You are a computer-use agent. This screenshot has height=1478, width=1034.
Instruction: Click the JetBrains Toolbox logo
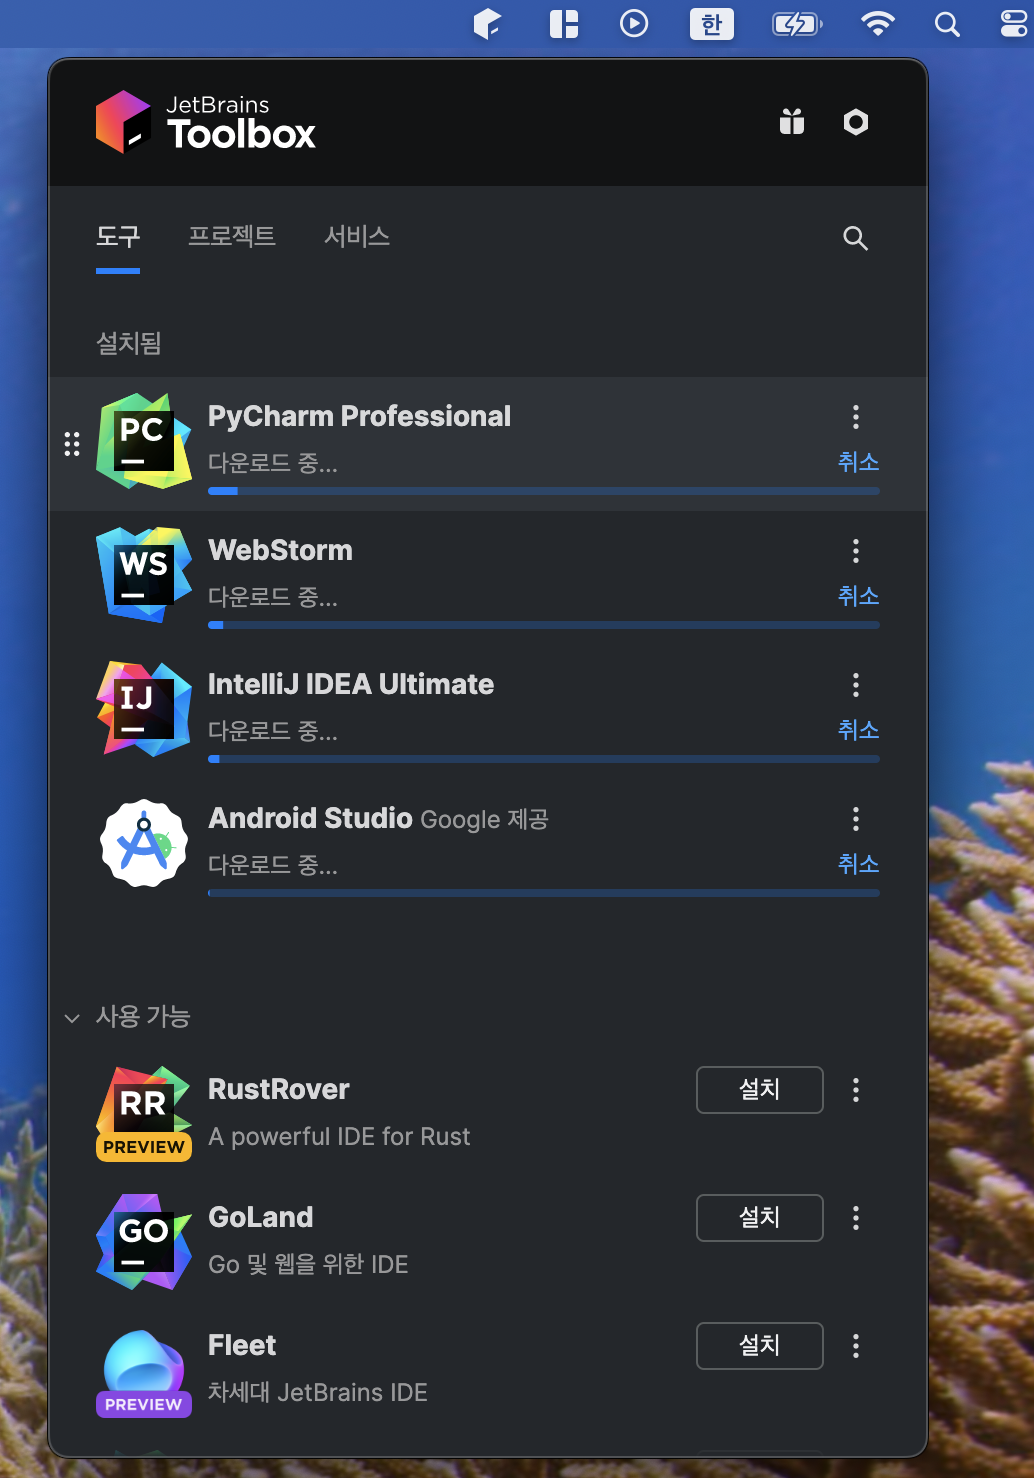coord(206,122)
